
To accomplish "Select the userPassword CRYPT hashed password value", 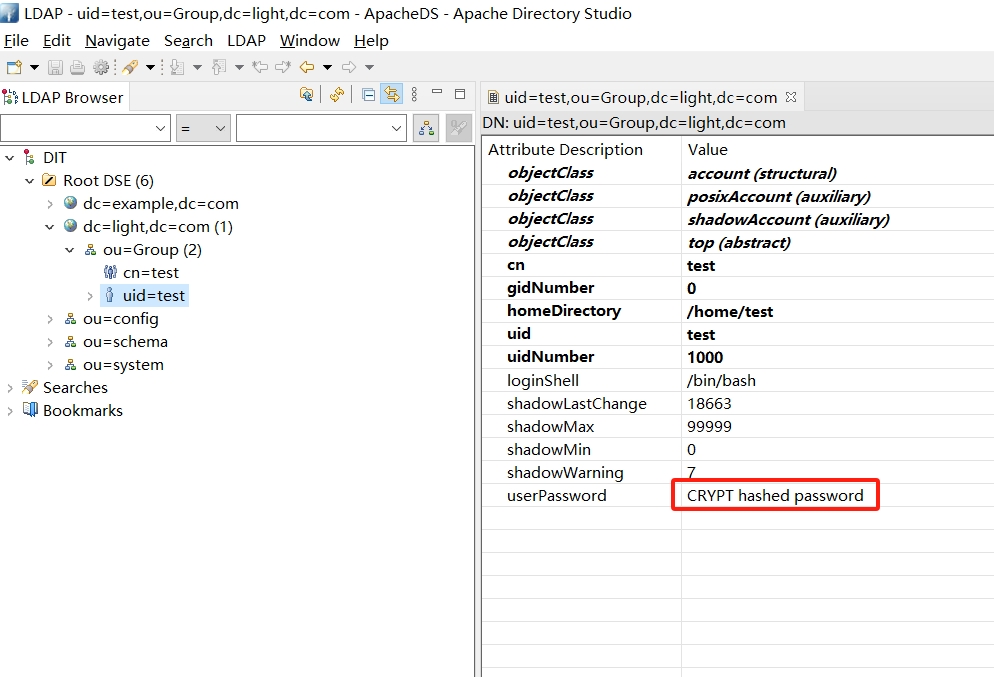I will point(774,496).
